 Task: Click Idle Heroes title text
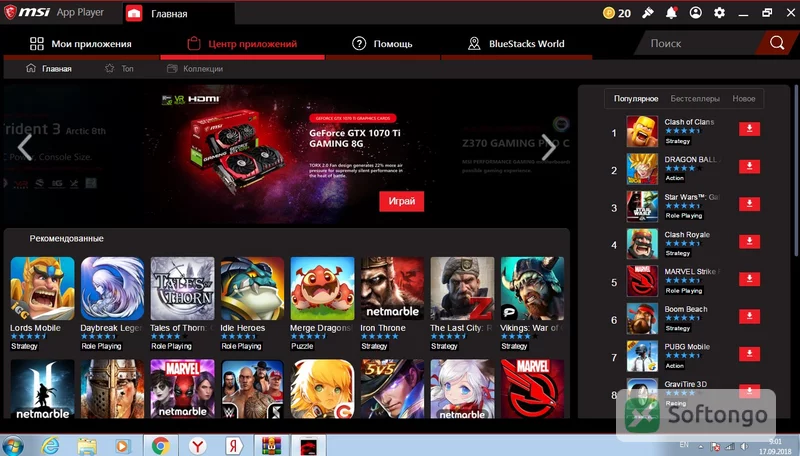(x=243, y=328)
